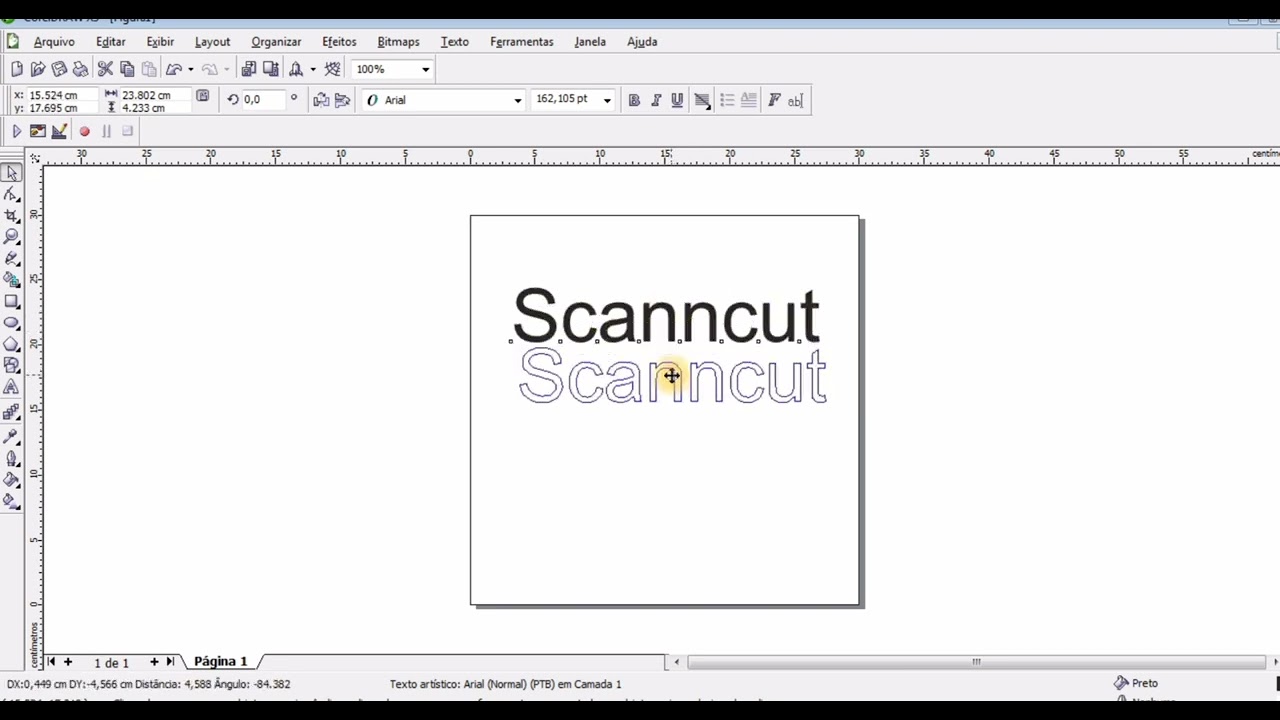Select the Rectangle tool
Viewport: 1280px width, 720px height.
tap(12, 302)
